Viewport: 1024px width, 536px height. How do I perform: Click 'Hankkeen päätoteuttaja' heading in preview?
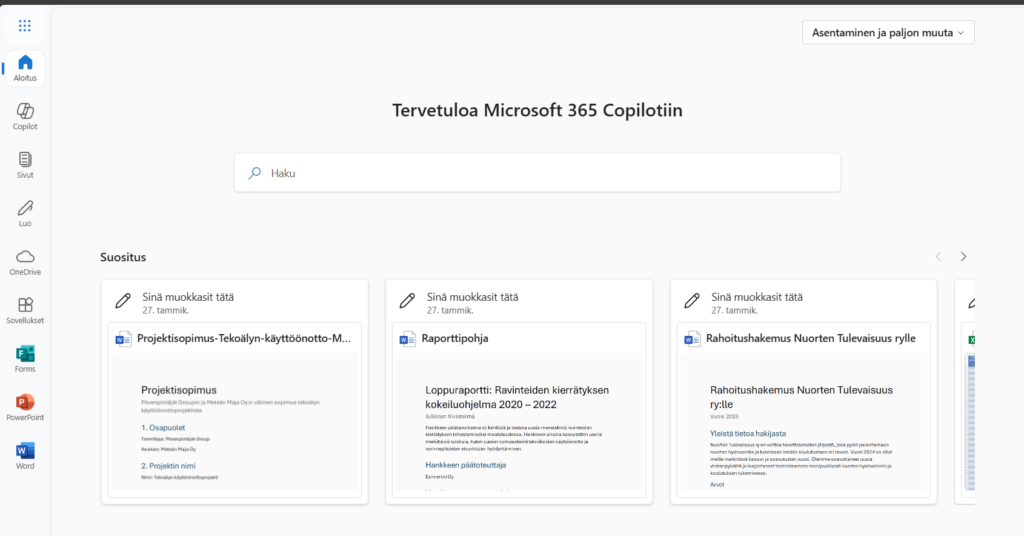tap(466, 465)
